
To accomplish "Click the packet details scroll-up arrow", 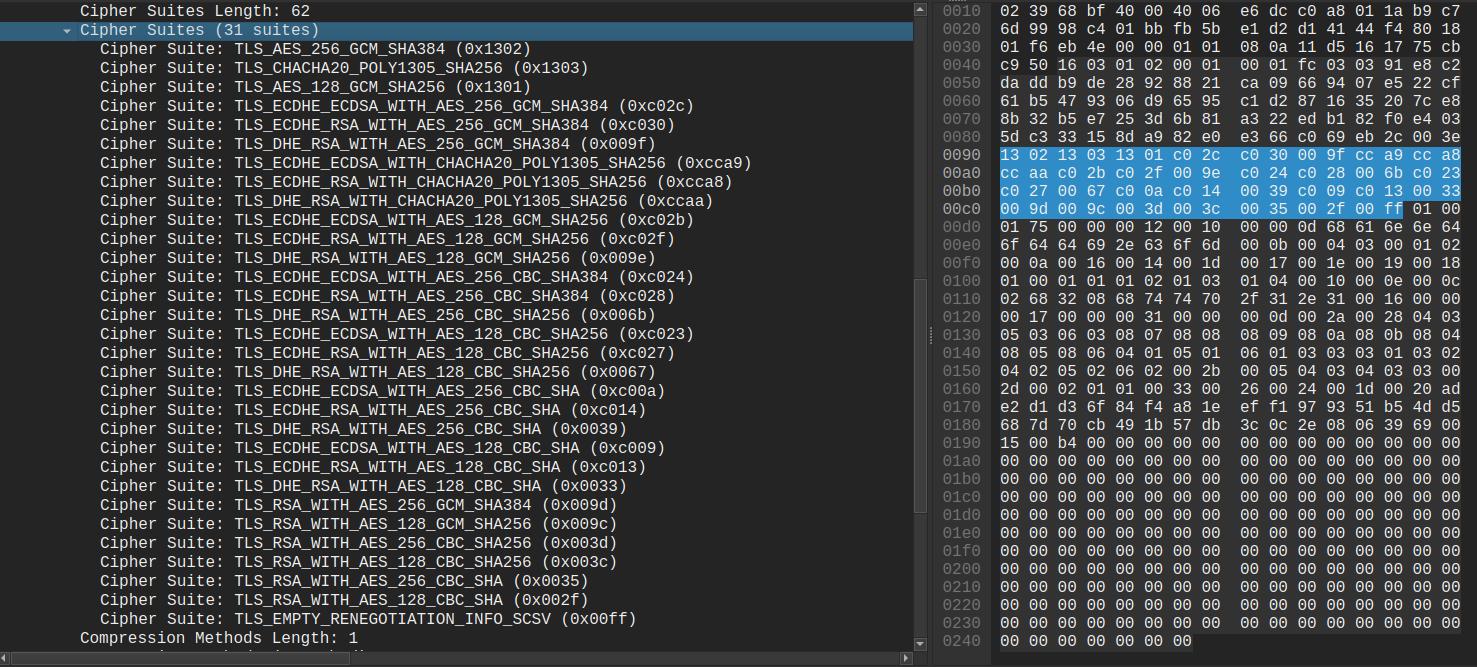I will click(x=921, y=9).
